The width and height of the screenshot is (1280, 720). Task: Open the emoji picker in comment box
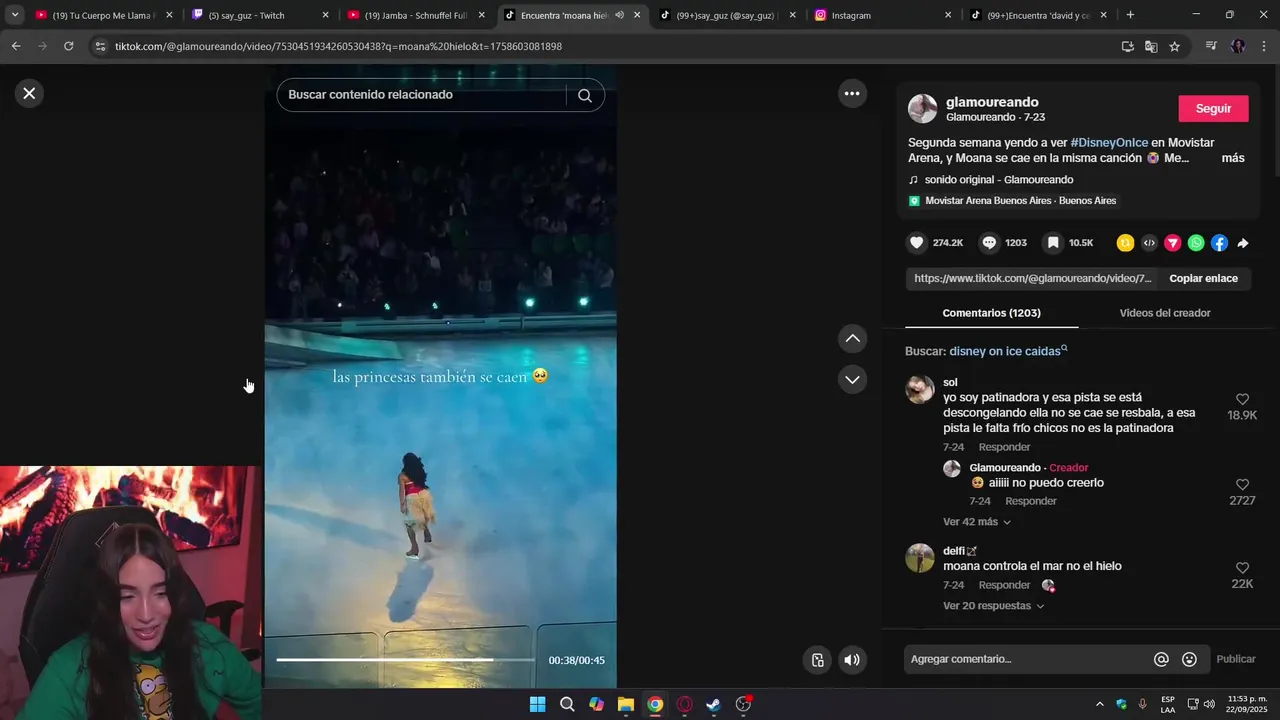click(1189, 659)
